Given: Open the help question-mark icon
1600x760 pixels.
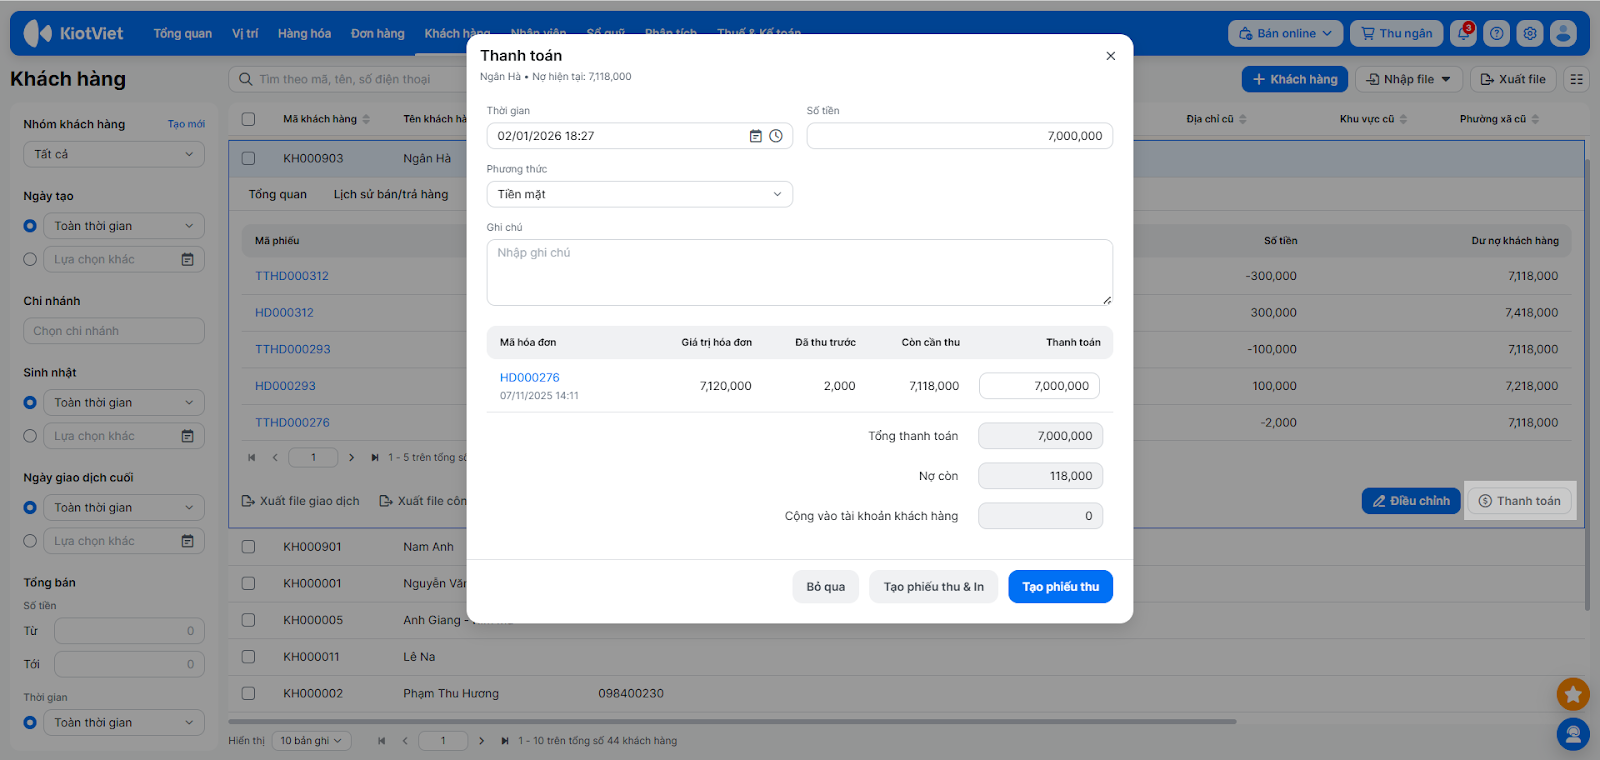Looking at the screenshot, I should [x=1496, y=33].
